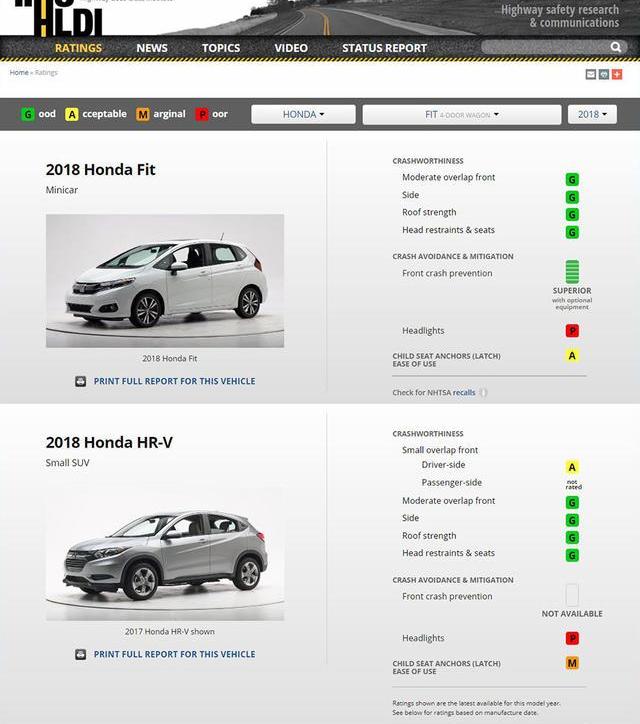
Task: Click HR-V Passenger-side not rated label
Action: tap(574, 484)
